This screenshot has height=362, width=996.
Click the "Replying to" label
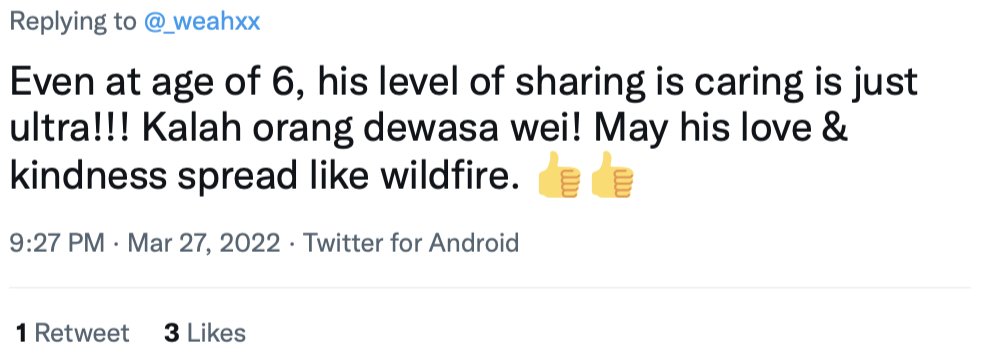pos(73,22)
